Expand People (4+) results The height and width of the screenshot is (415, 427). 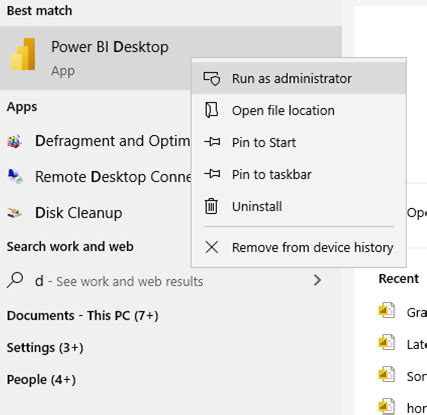41,380
